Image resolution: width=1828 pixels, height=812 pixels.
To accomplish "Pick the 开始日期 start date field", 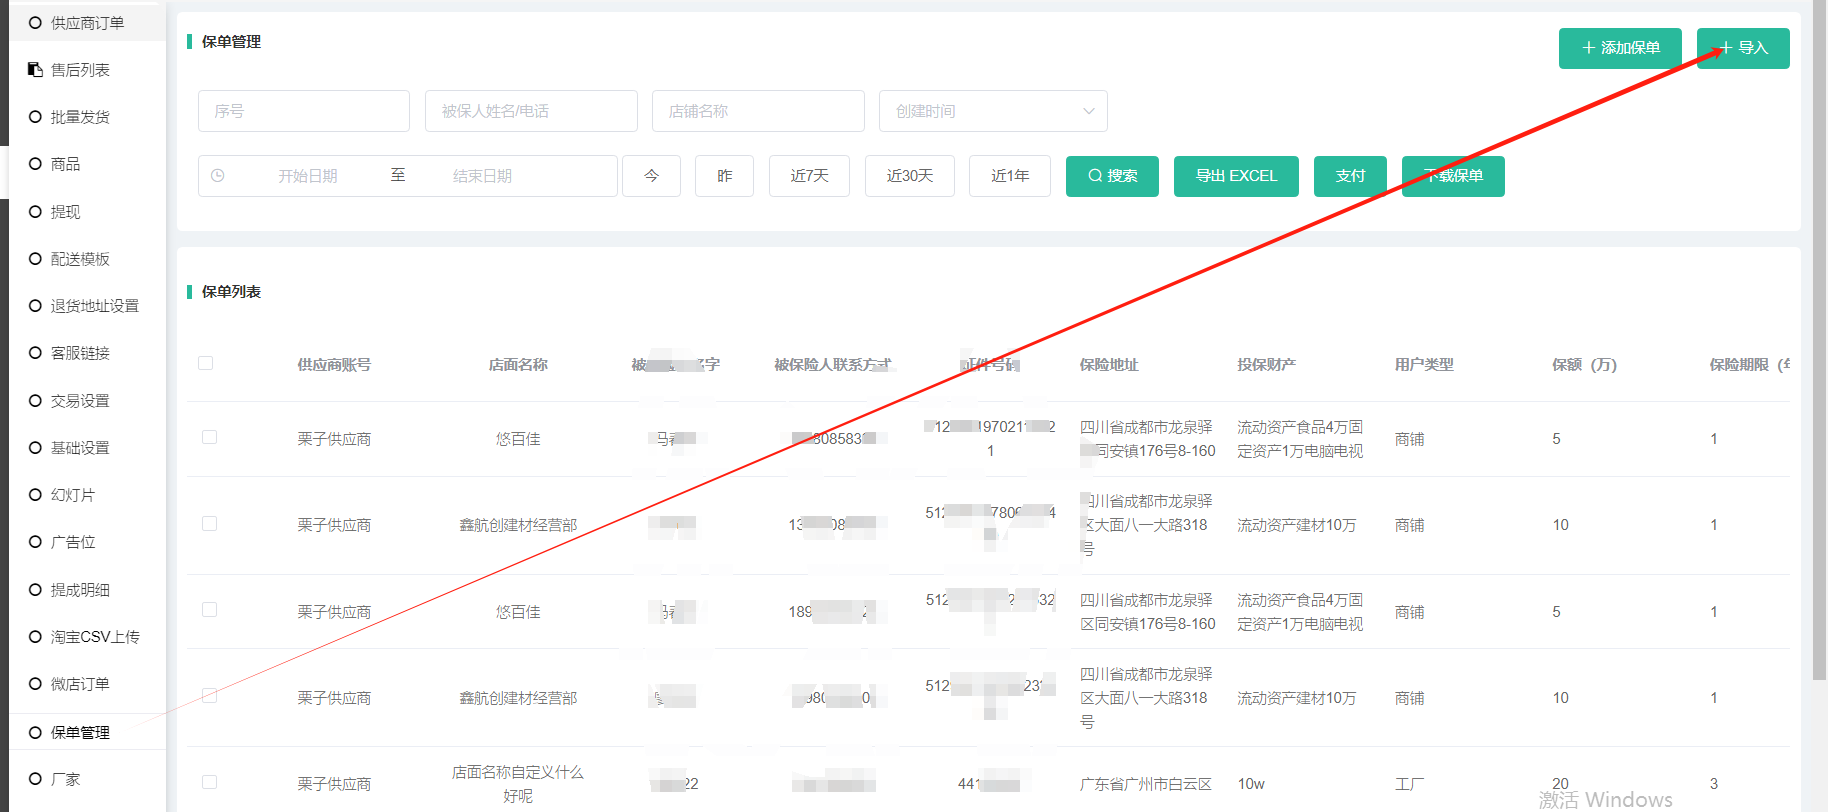I will [x=308, y=176].
